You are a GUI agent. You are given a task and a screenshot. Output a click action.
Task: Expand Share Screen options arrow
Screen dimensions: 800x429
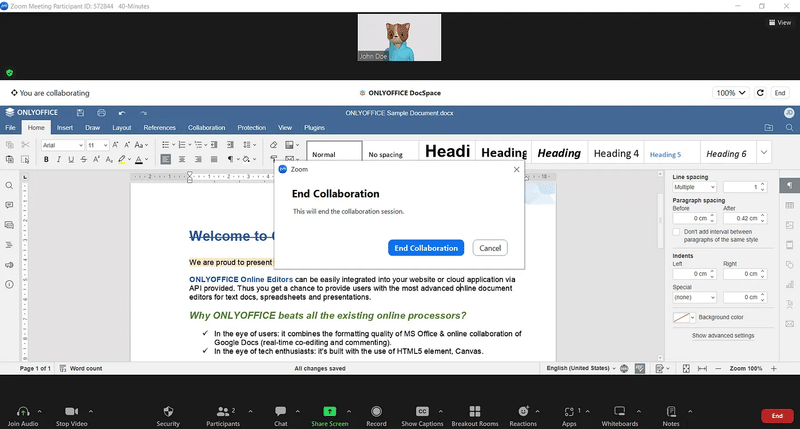click(x=349, y=411)
